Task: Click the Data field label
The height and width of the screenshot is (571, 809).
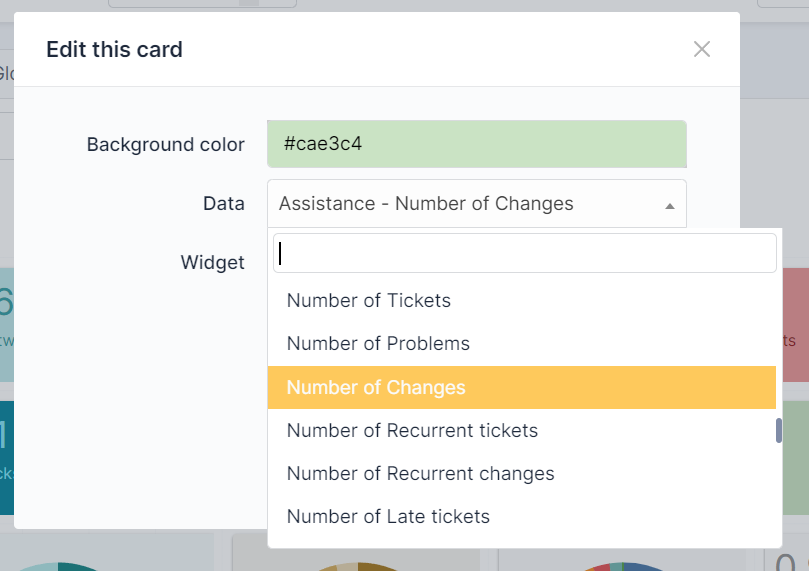Action: (x=223, y=204)
